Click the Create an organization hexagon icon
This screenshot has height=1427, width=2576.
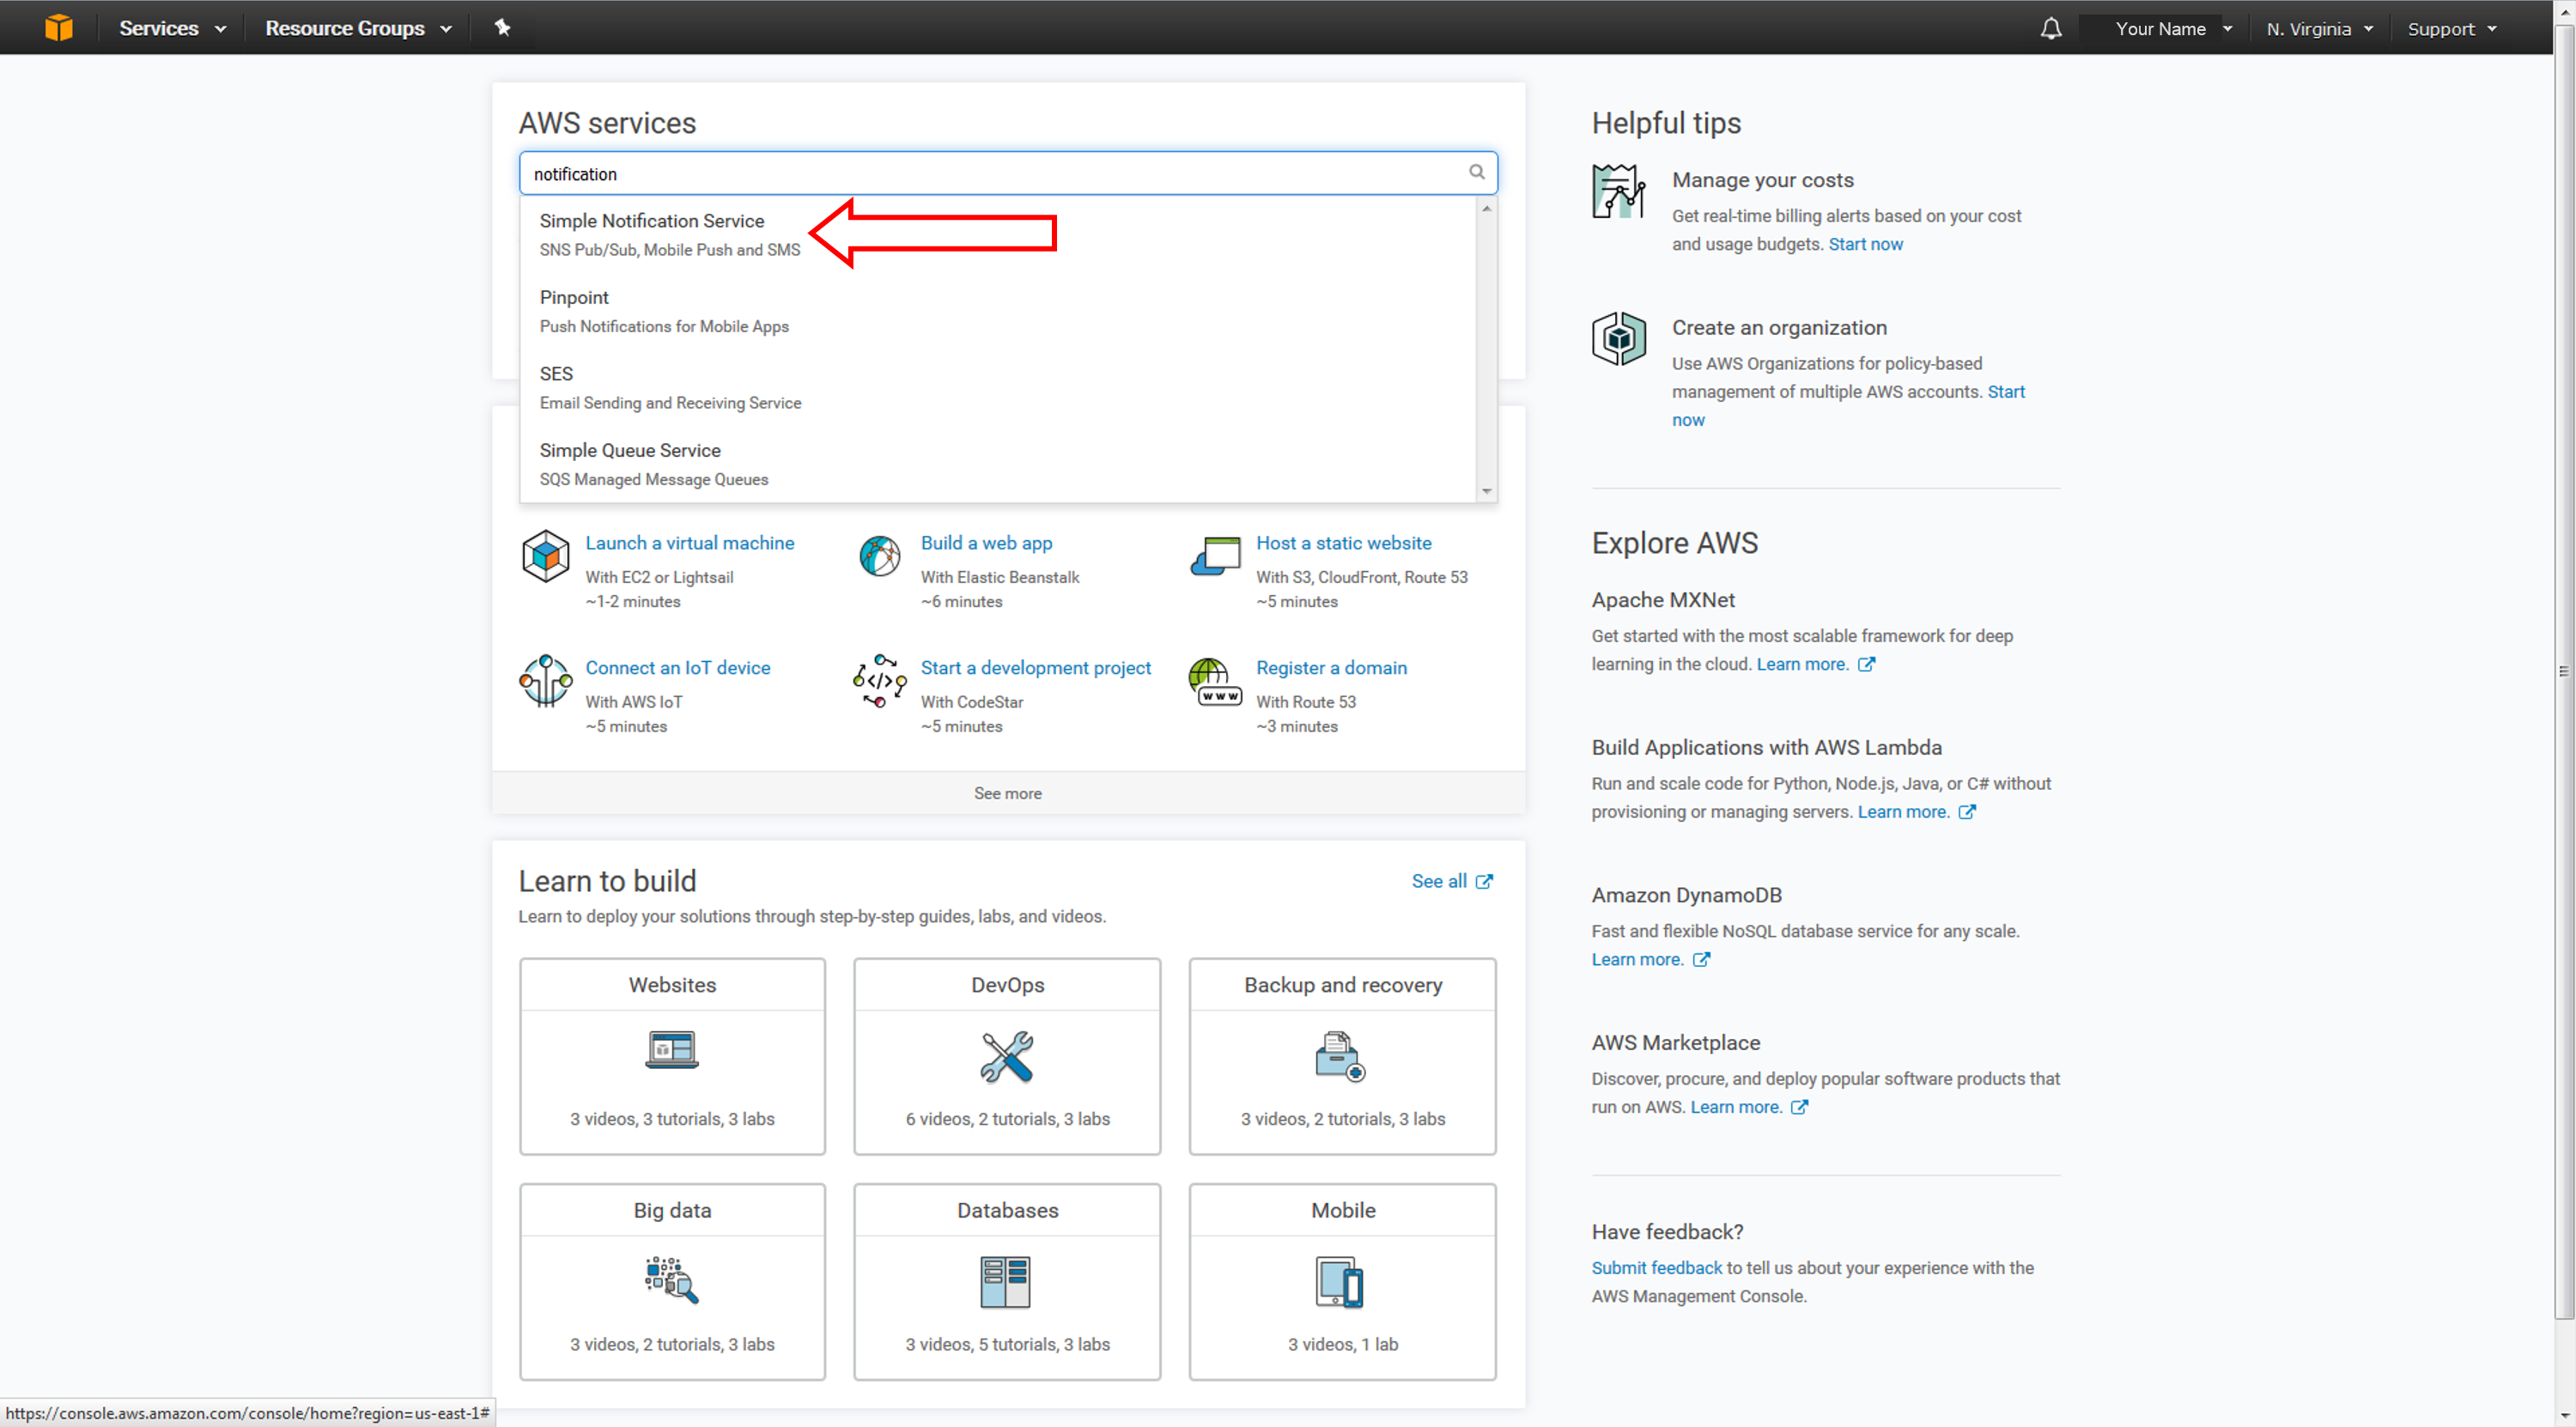click(x=1618, y=338)
